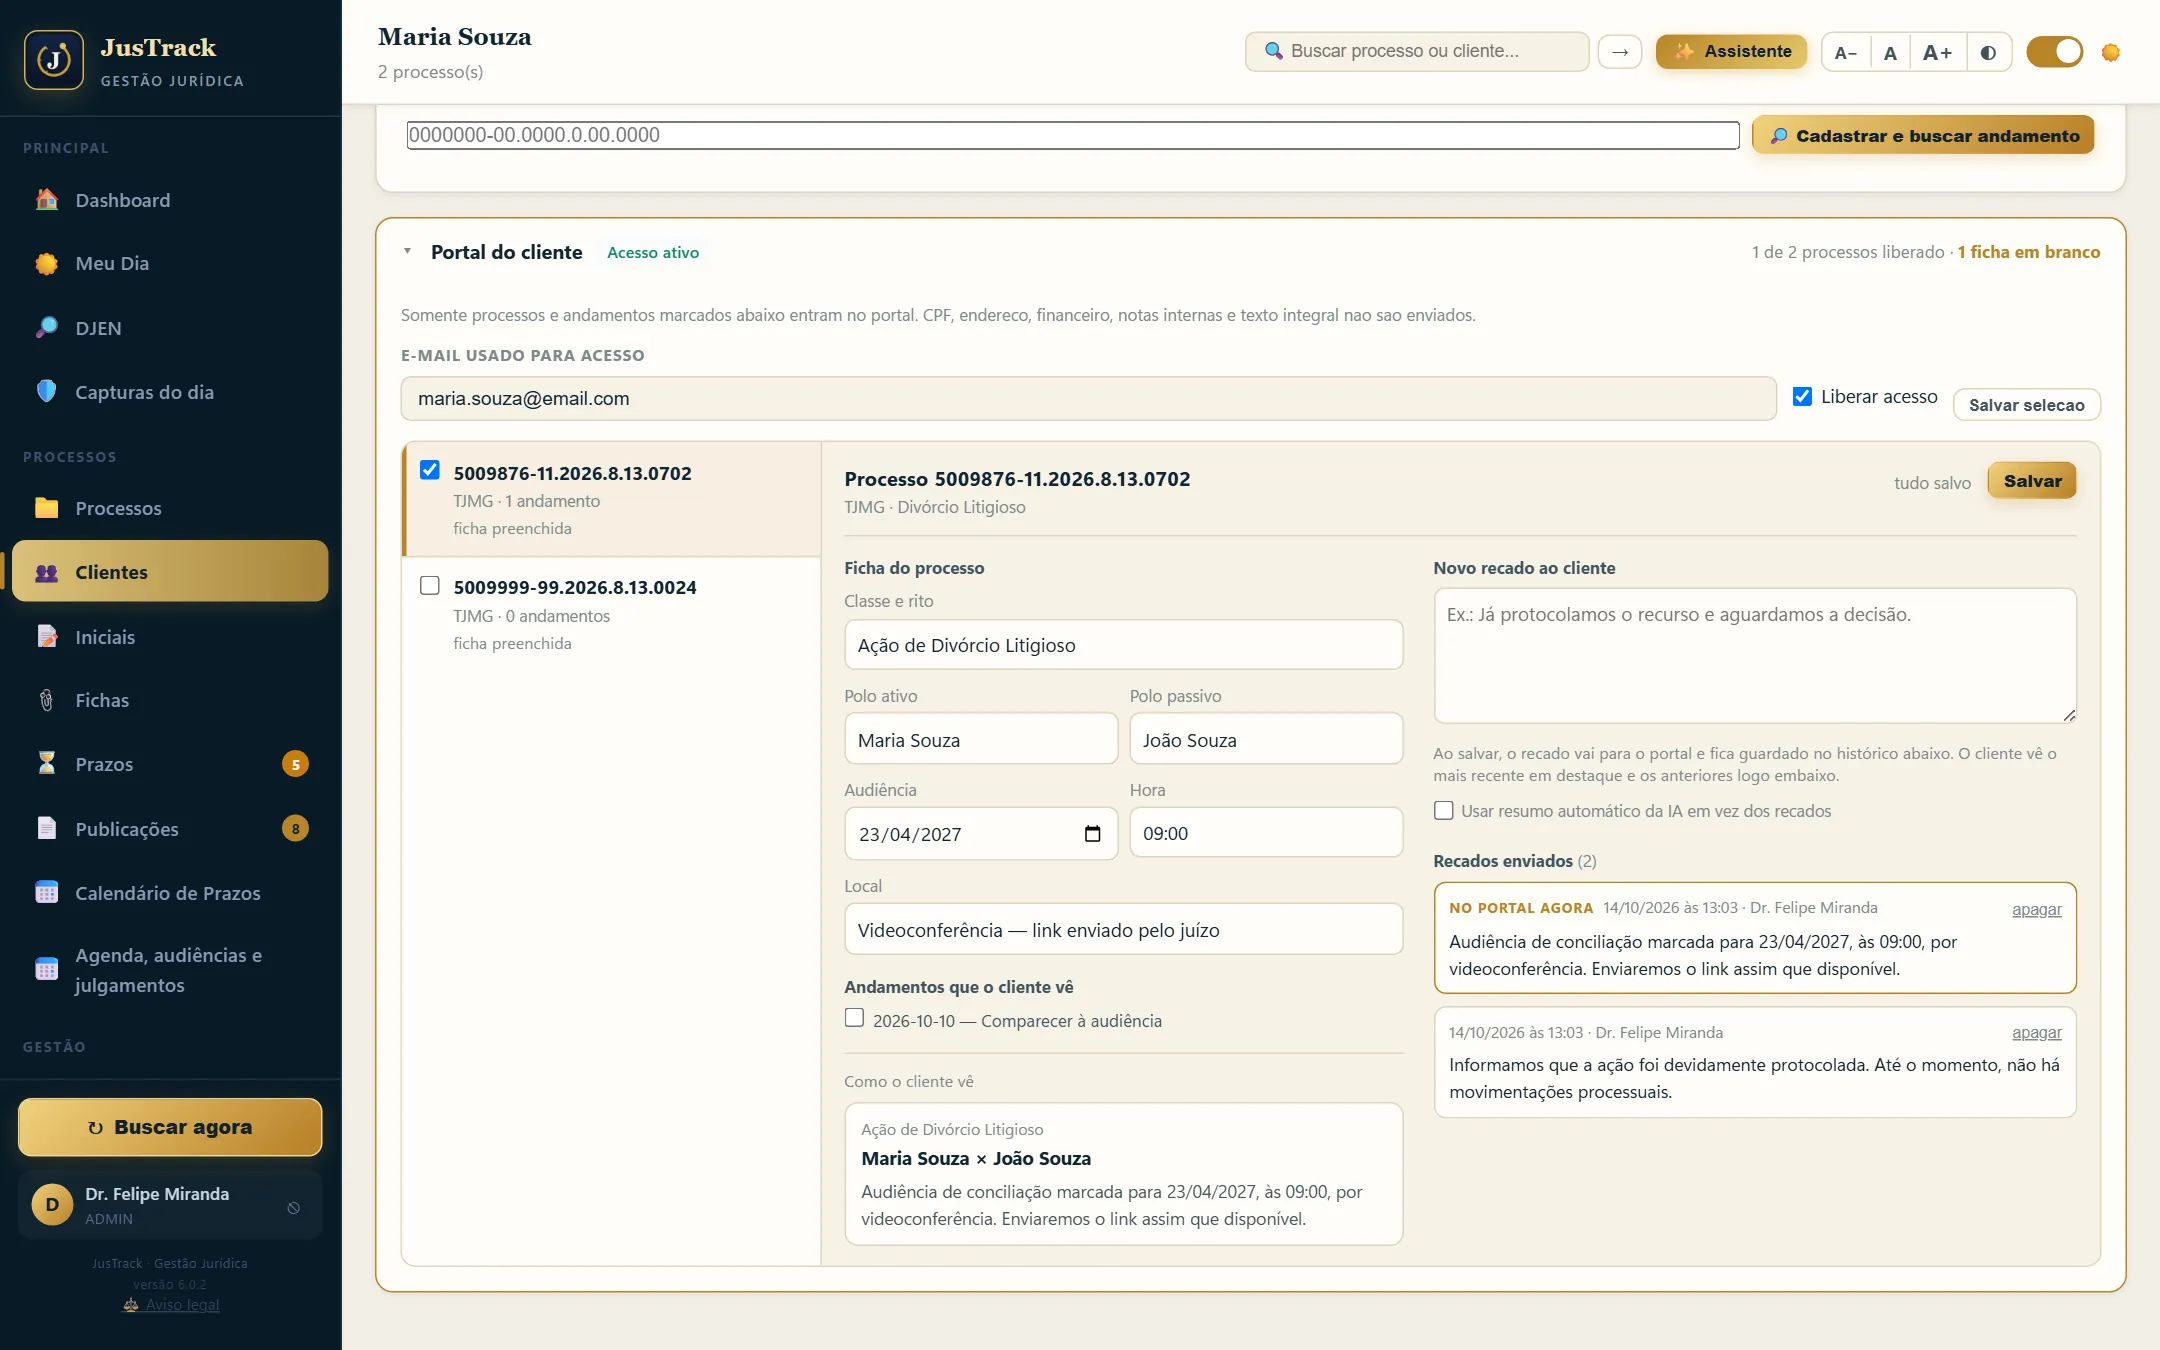The width and height of the screenshot is (2160, 1350).
Task: Click apagar on the protocolada recado
Action: click(2036, 1032)
